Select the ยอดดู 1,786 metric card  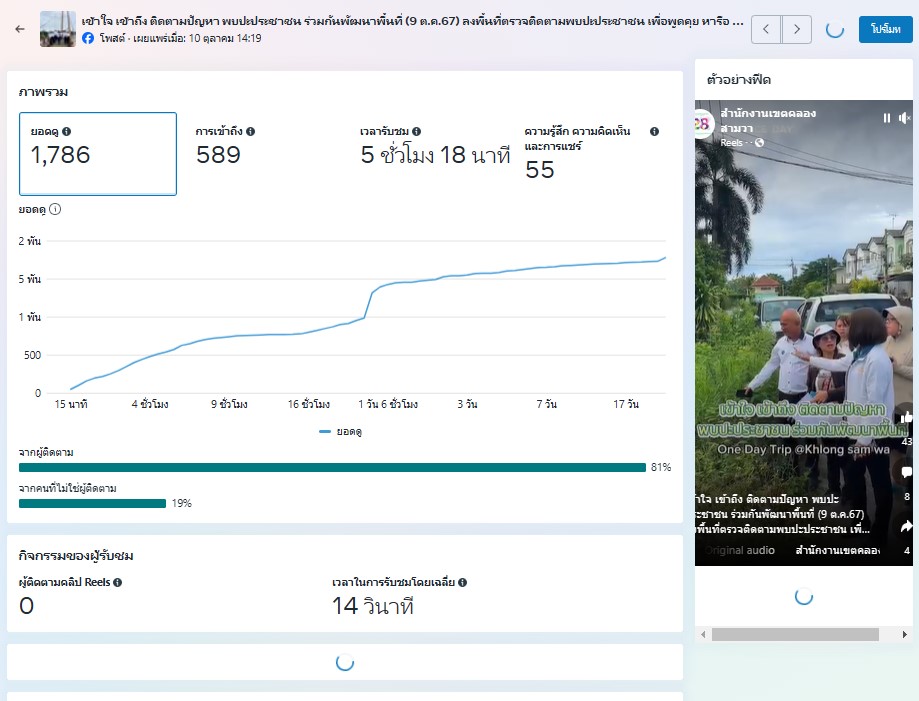point(98,154)
